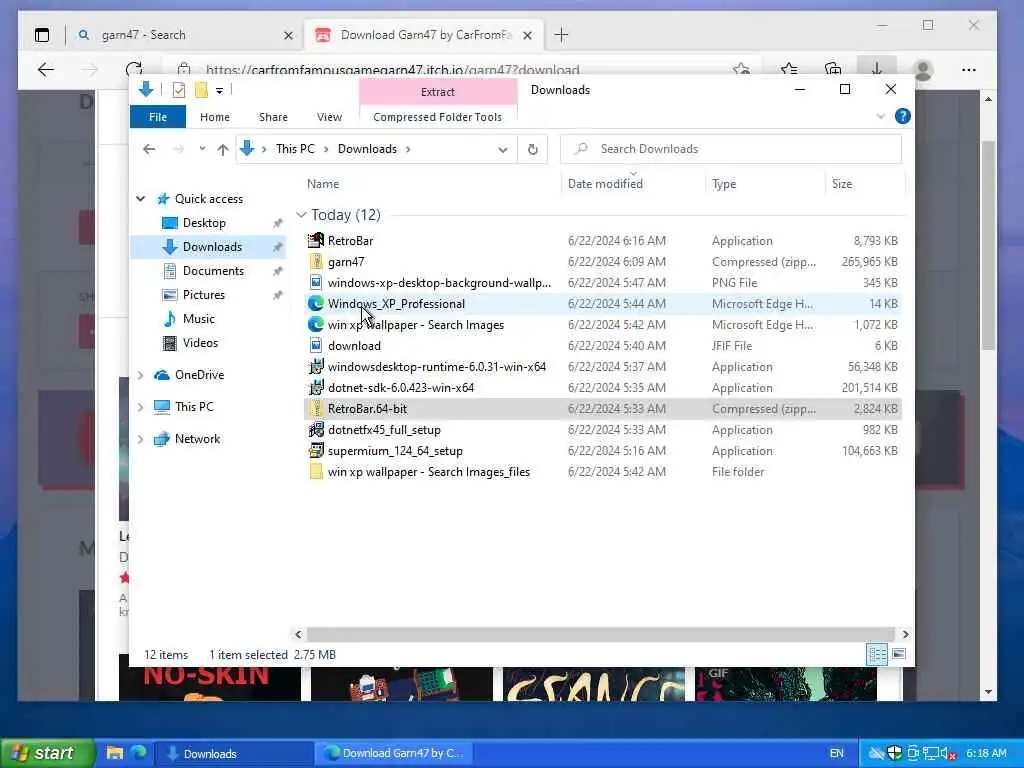Open address bar history dropdown
Screen dimensions: 1024x768
tap(502, 150)
